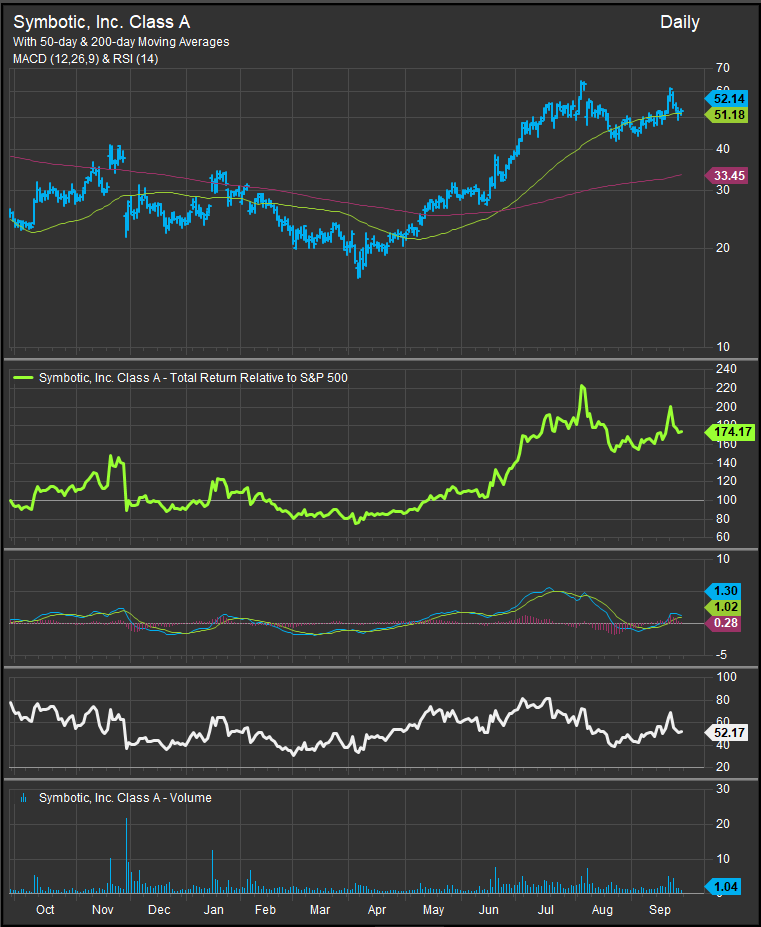Image resolution: width=761 pixels, height=927 pixels.
Task: Click the Daily interval label
Action: [680, 22]
